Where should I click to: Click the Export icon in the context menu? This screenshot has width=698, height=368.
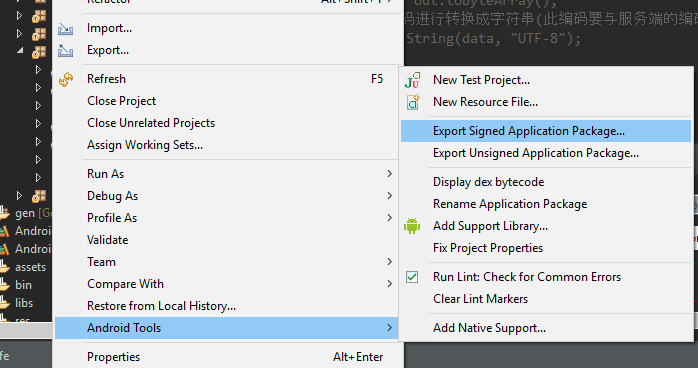click(65, 51)
